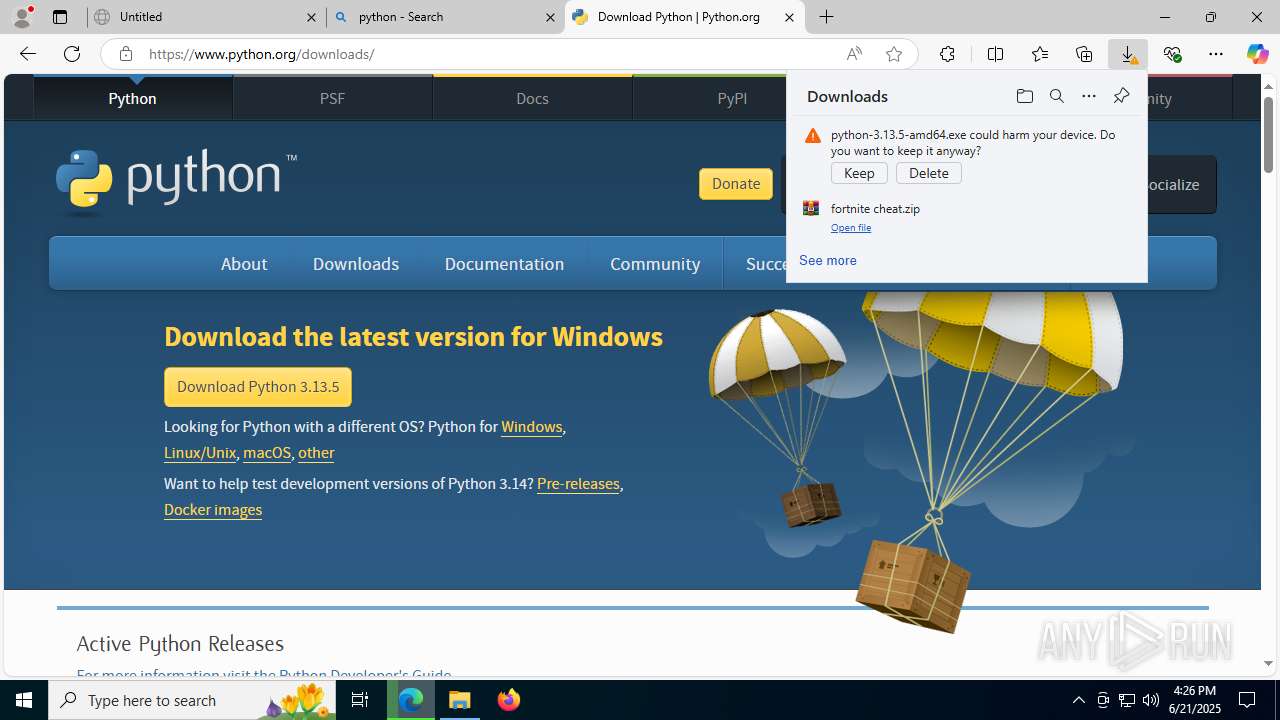This screenshot has width=1280, height=720.
Task: Click the yellow Donate button
Action: [736, 184]
